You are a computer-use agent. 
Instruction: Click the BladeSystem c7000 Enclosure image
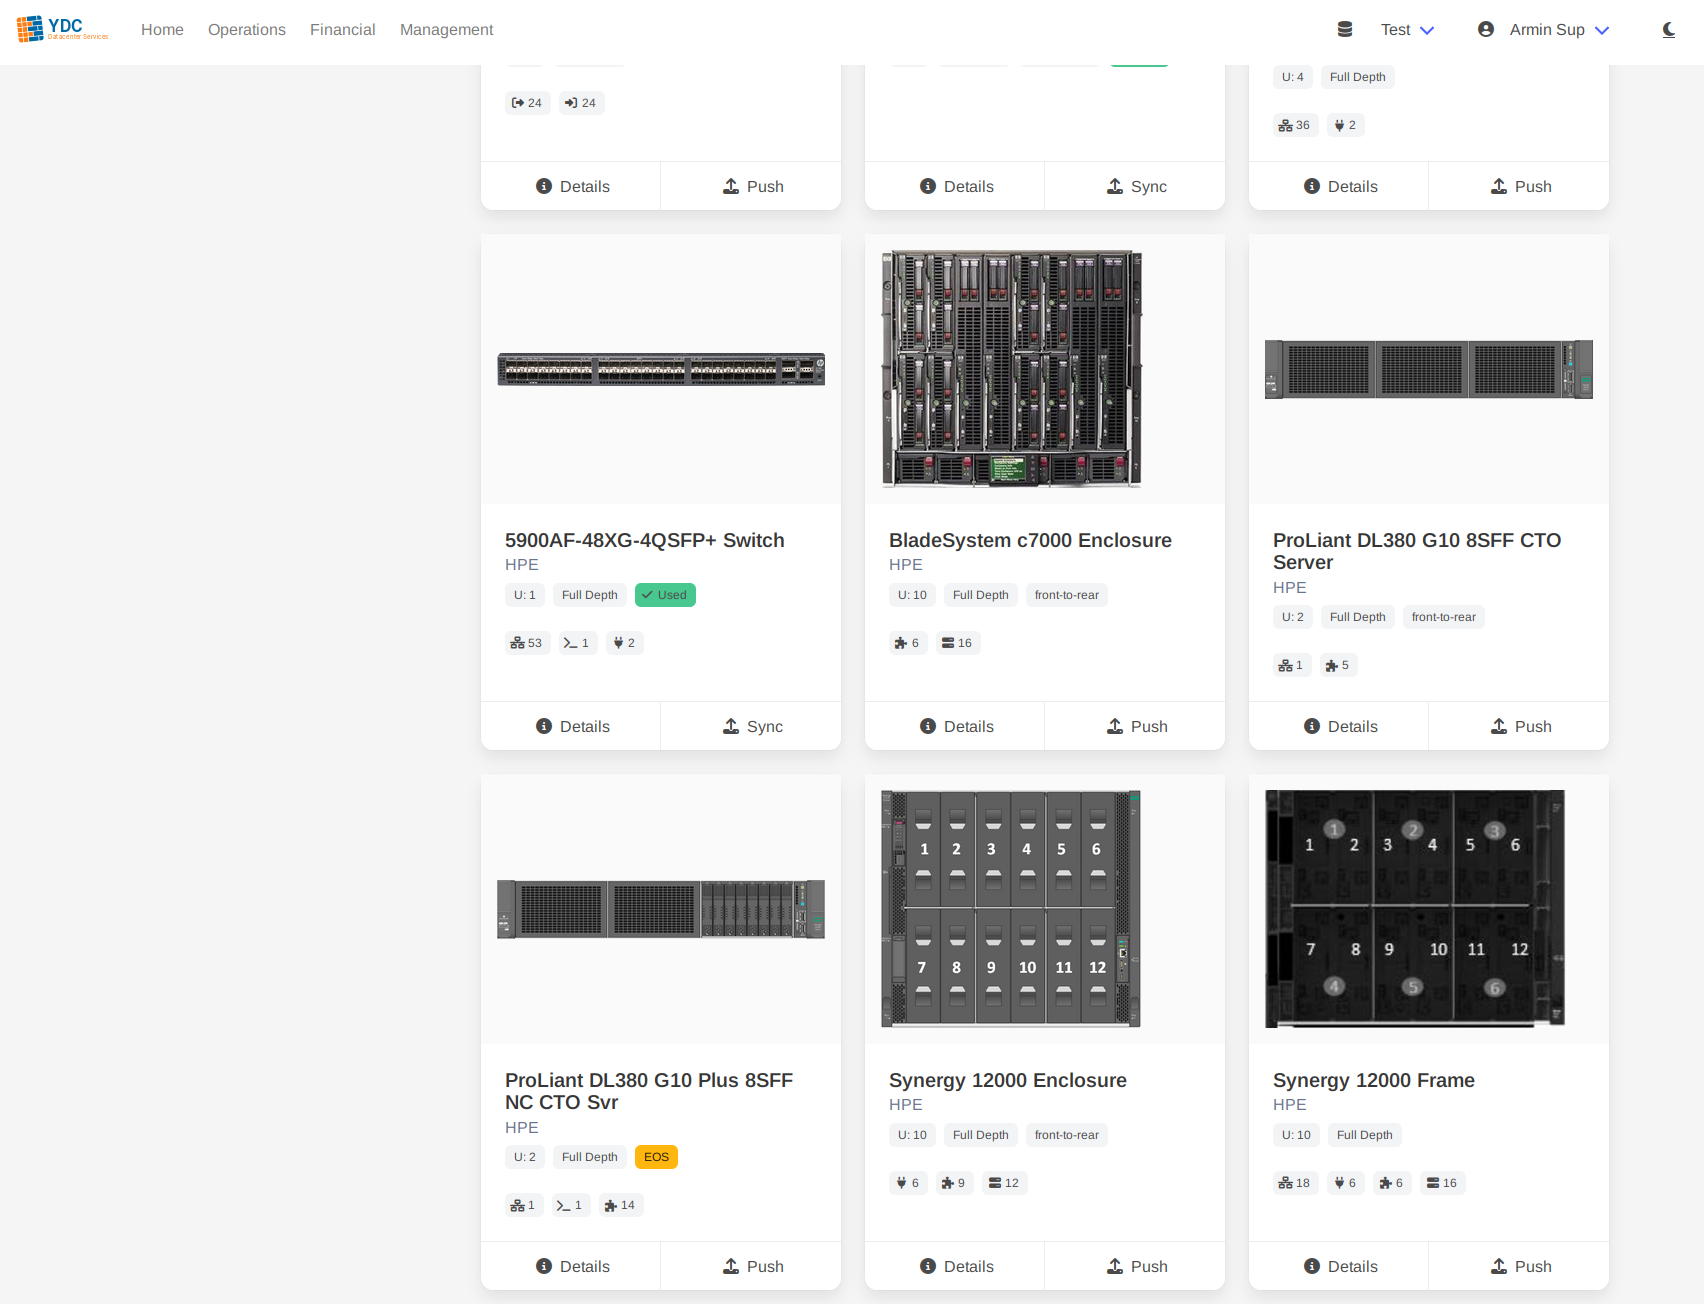(x=1011, y=369)
